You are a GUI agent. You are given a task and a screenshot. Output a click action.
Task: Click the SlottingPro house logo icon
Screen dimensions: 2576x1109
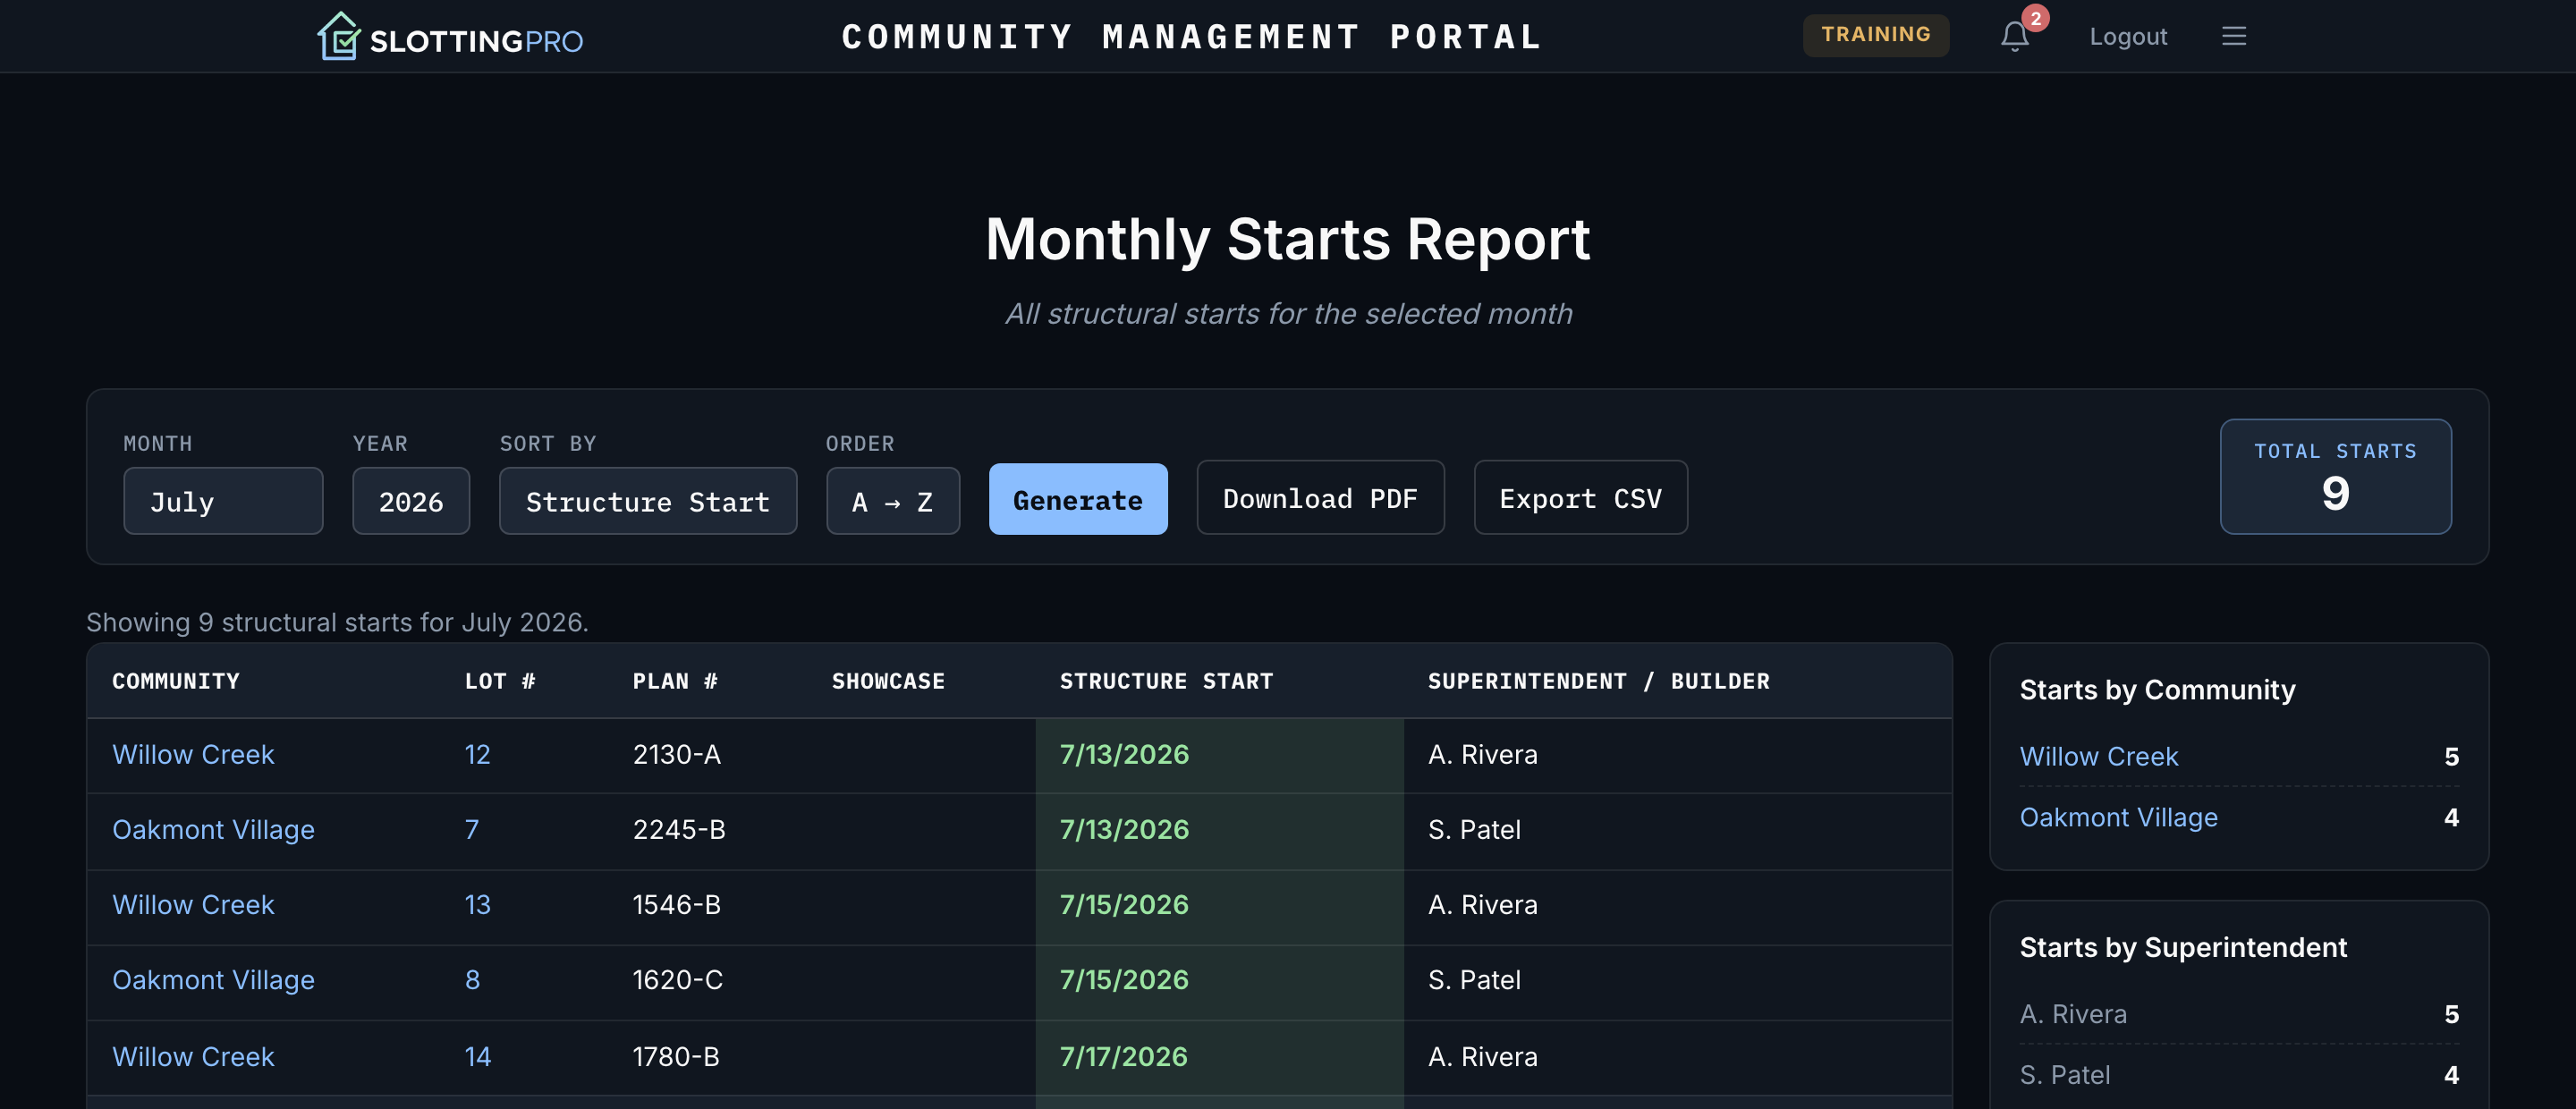[339, 36]
